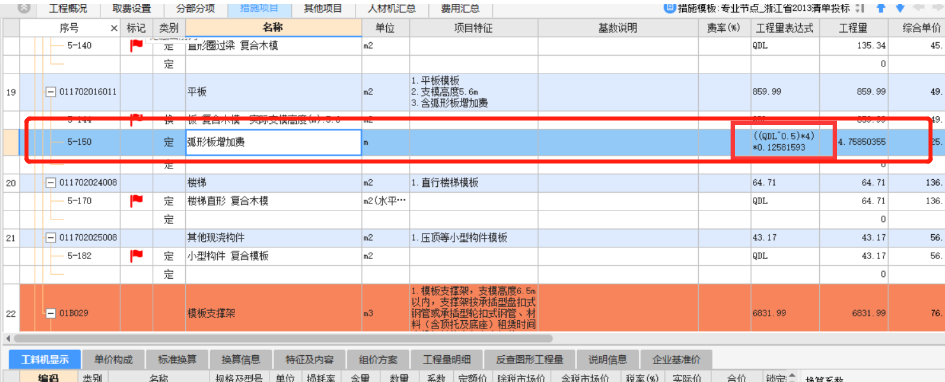Screen dimensions: 945x382
Task: Click the 6831.99 quantity expression cell
Action: click(x=784, y=313)
